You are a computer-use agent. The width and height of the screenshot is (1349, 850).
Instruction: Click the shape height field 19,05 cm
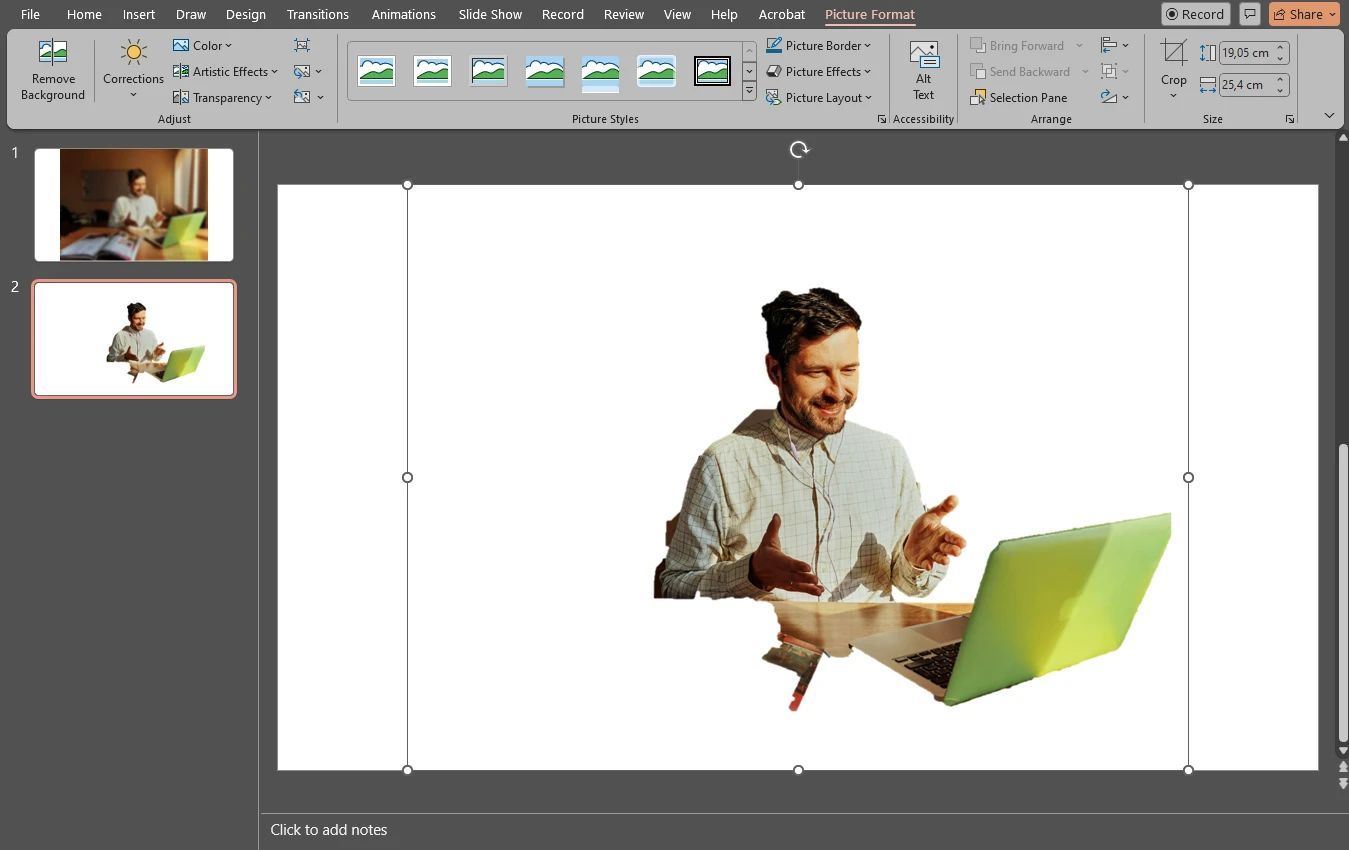coord(1245,53)
